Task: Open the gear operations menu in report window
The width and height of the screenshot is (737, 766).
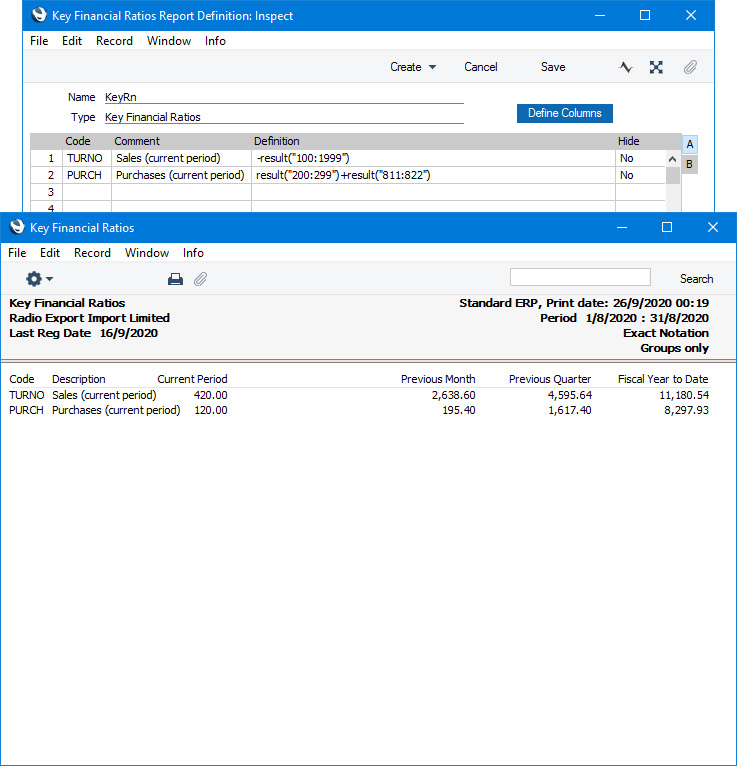Action: coord(39,279)
